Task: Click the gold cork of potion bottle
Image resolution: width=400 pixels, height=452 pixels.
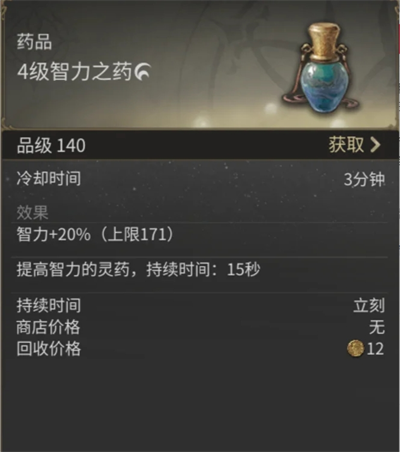Action: coord(323,41)
